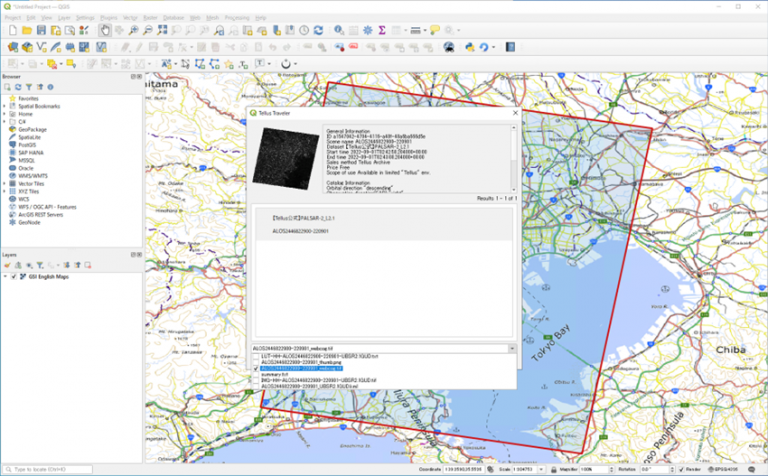
Task: Click the dark blue book help icon
Action: coord(510,47)
